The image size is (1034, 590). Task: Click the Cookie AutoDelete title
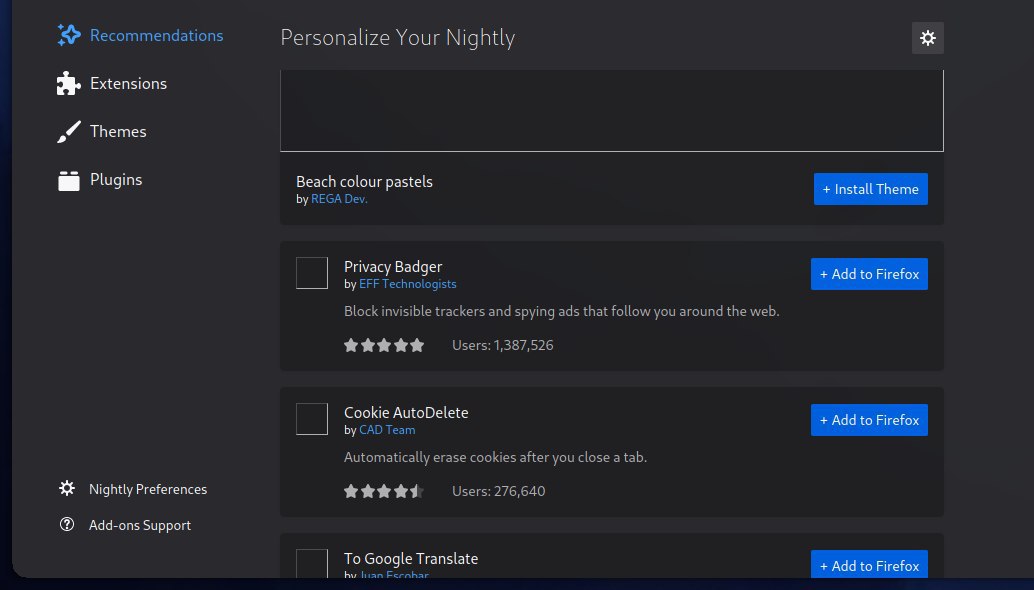coord(406,413)
